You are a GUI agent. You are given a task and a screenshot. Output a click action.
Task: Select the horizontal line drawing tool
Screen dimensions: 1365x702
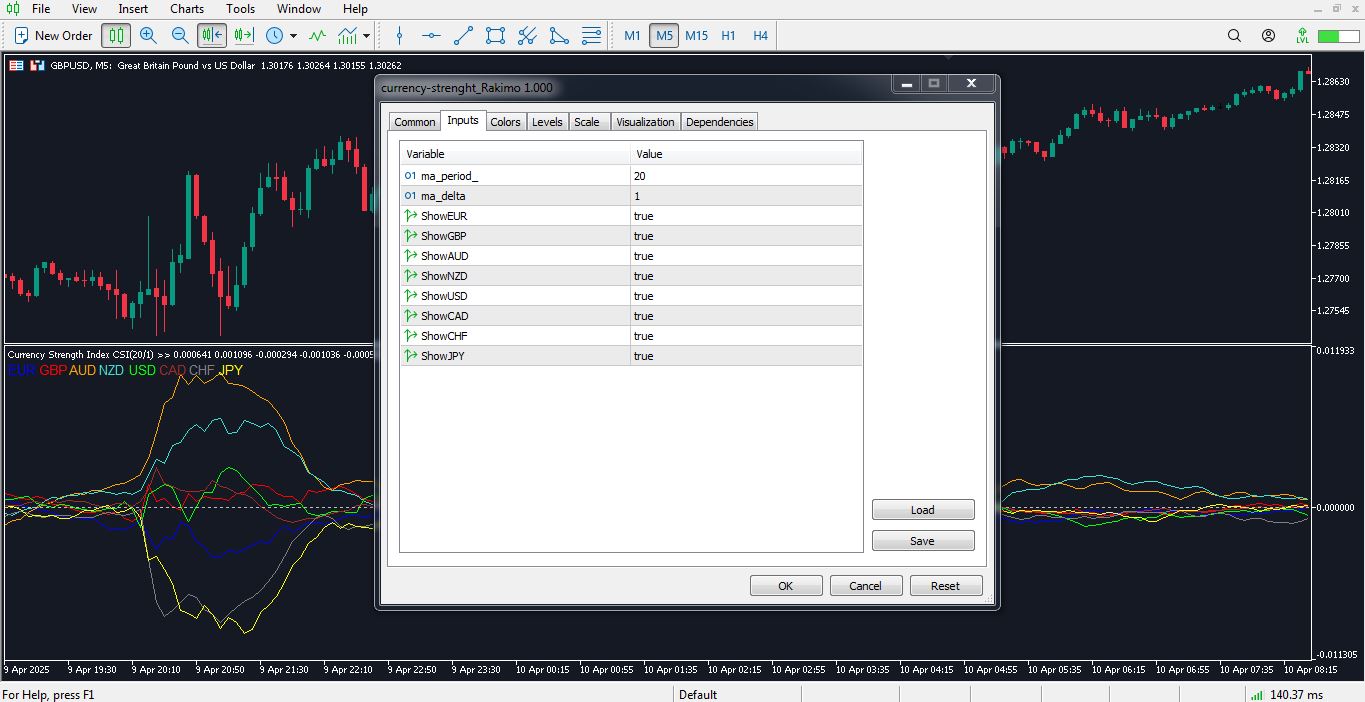tap(431, 36)
